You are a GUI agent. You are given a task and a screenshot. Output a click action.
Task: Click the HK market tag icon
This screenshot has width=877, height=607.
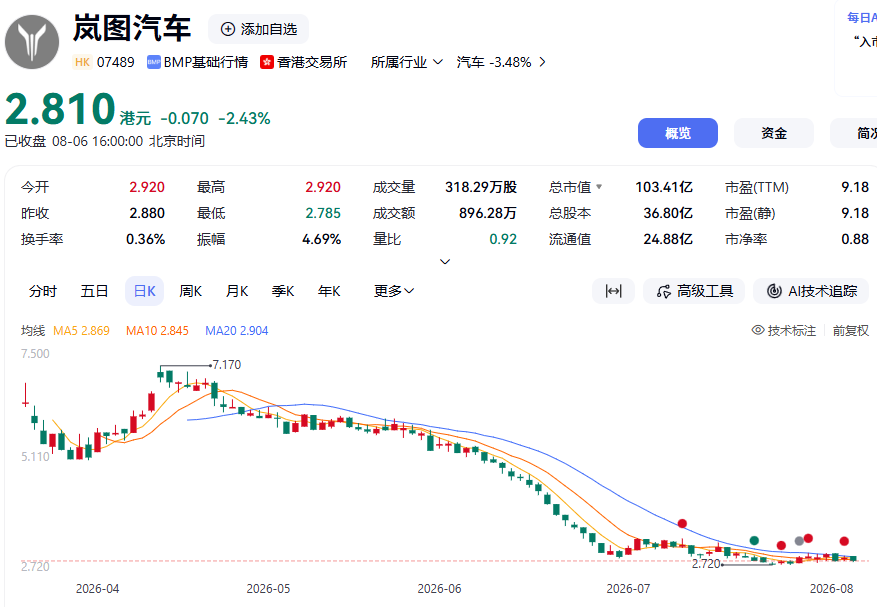pyautogui.click(x=82, y=62)
